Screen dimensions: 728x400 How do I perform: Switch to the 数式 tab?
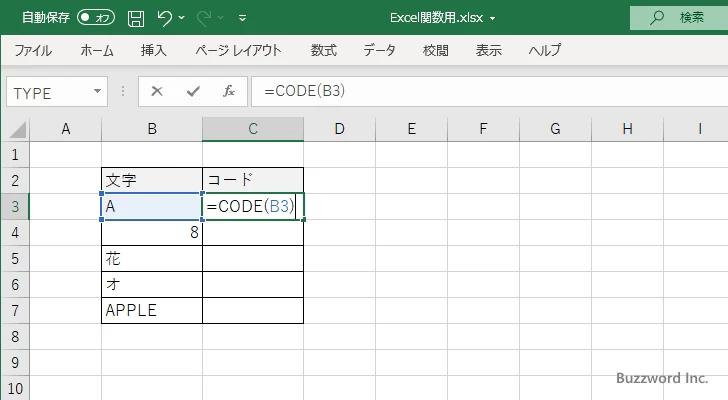click(x=324, y=50)
